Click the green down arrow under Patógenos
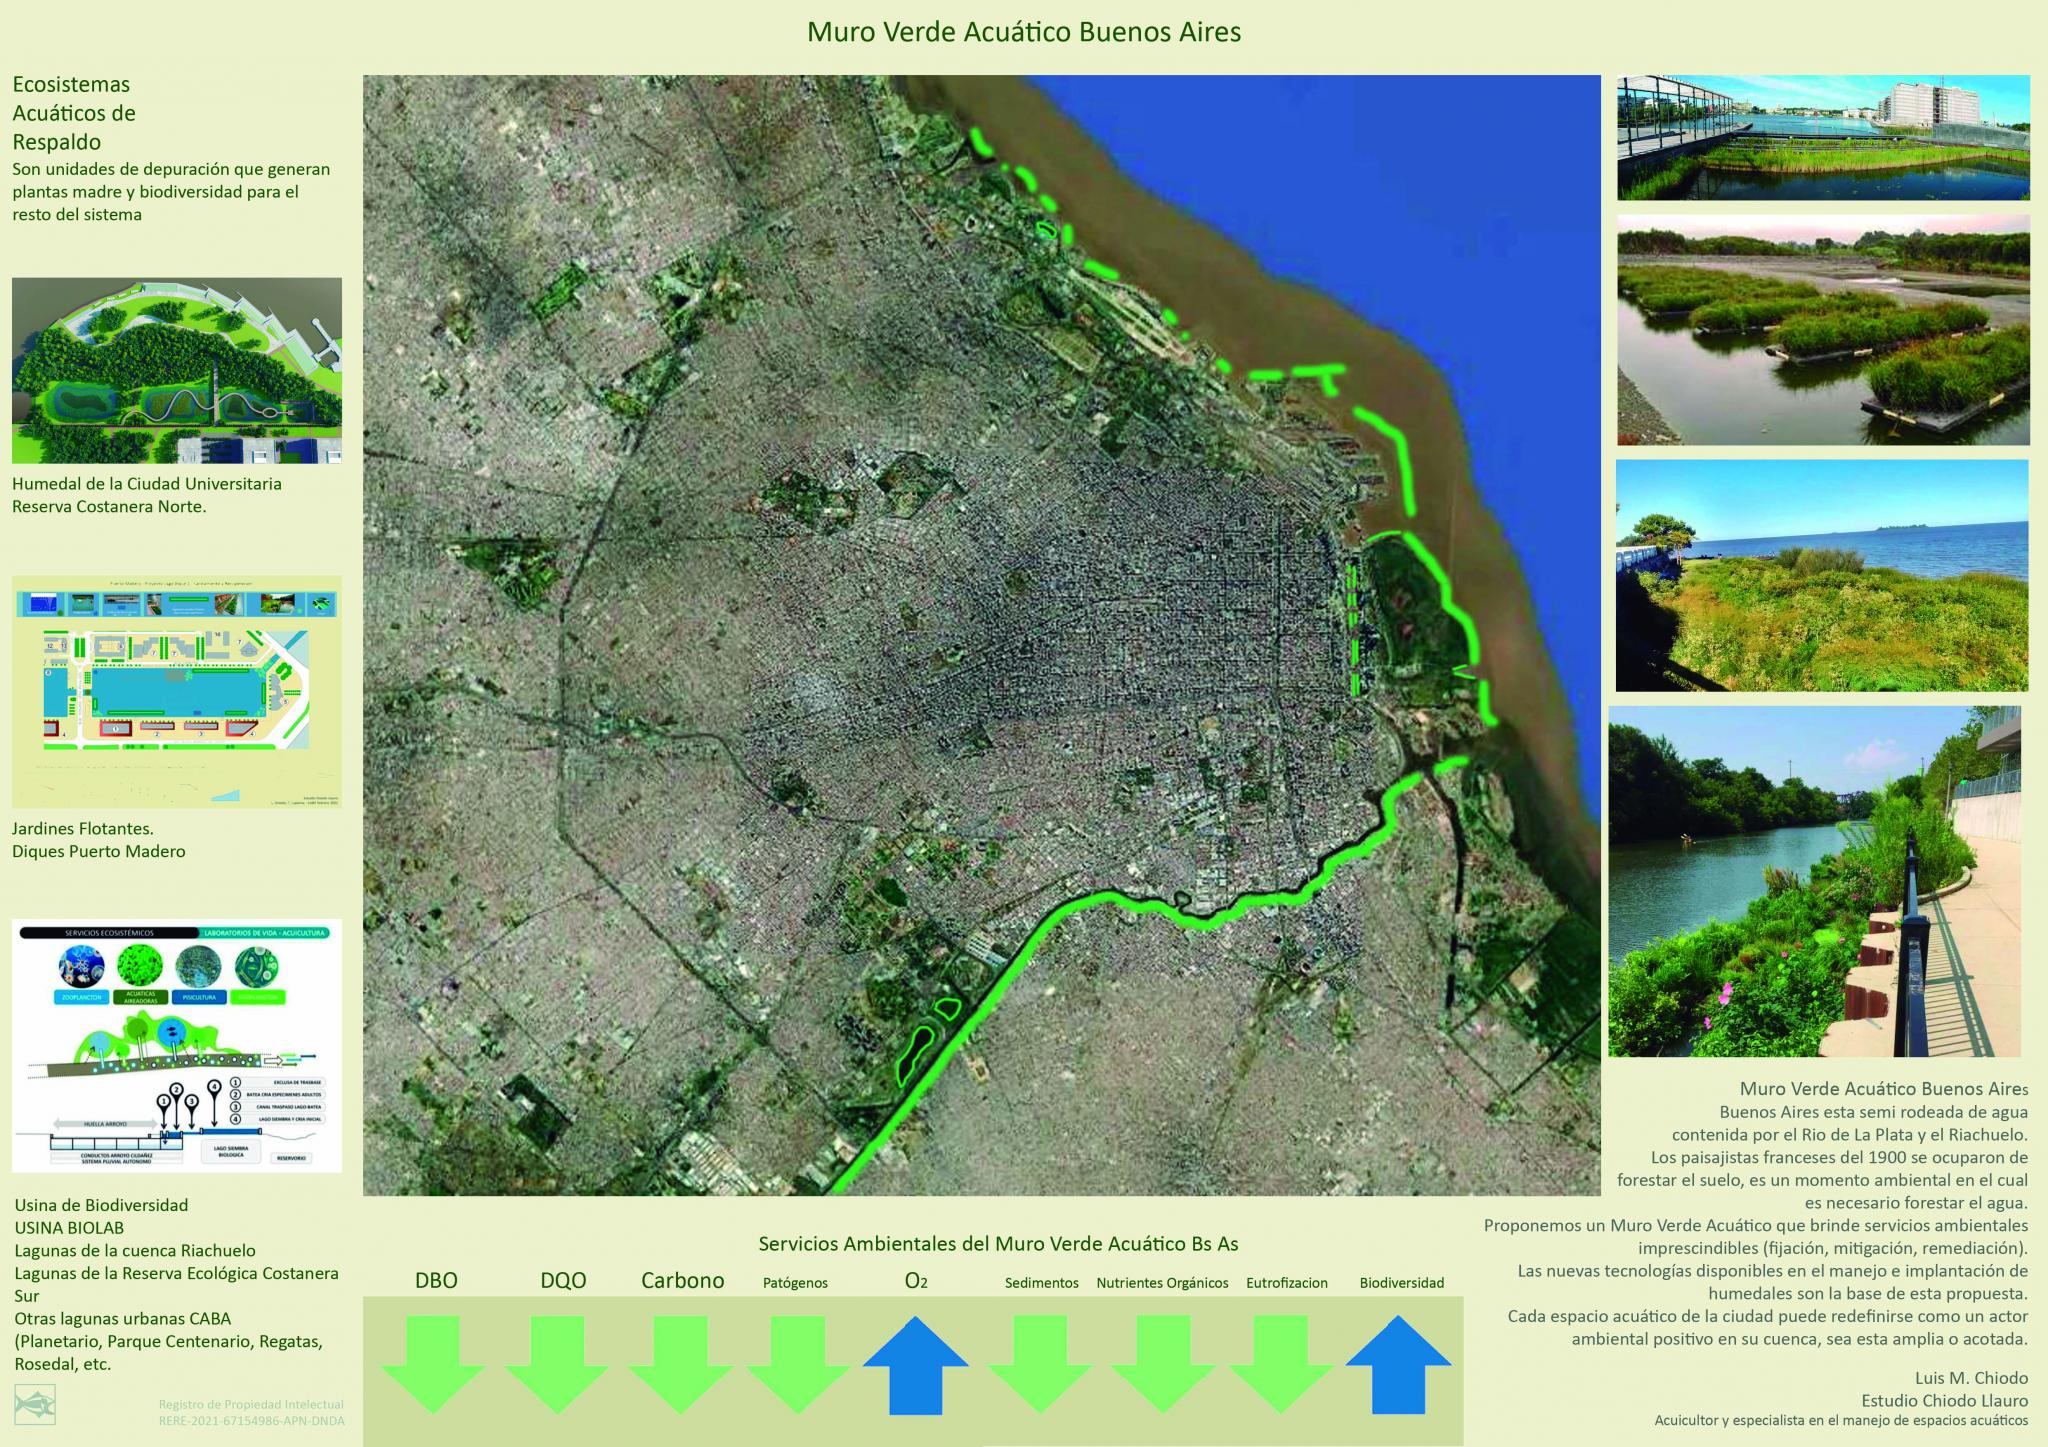The image size is (2048, 1447). pos(798,1364)
